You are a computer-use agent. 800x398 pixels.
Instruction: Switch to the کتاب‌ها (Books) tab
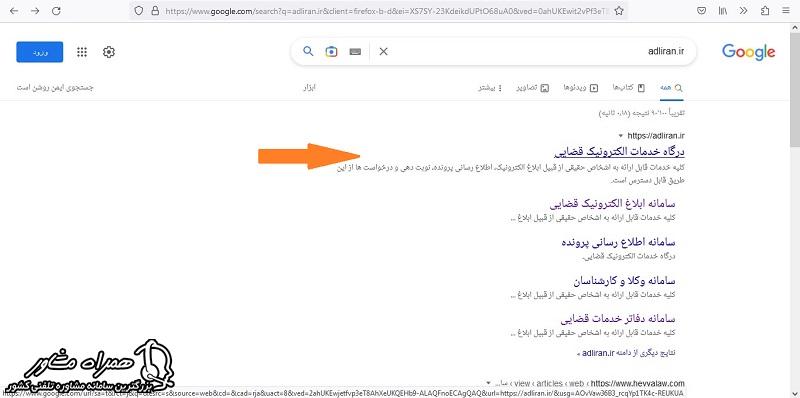[629, 88]
